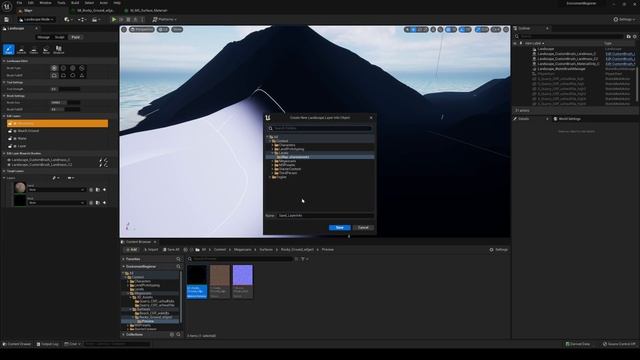Screen dimensions: 640x360
Task: Click search icon beside EnvironmentBeginner header
Action: point(178,267)
